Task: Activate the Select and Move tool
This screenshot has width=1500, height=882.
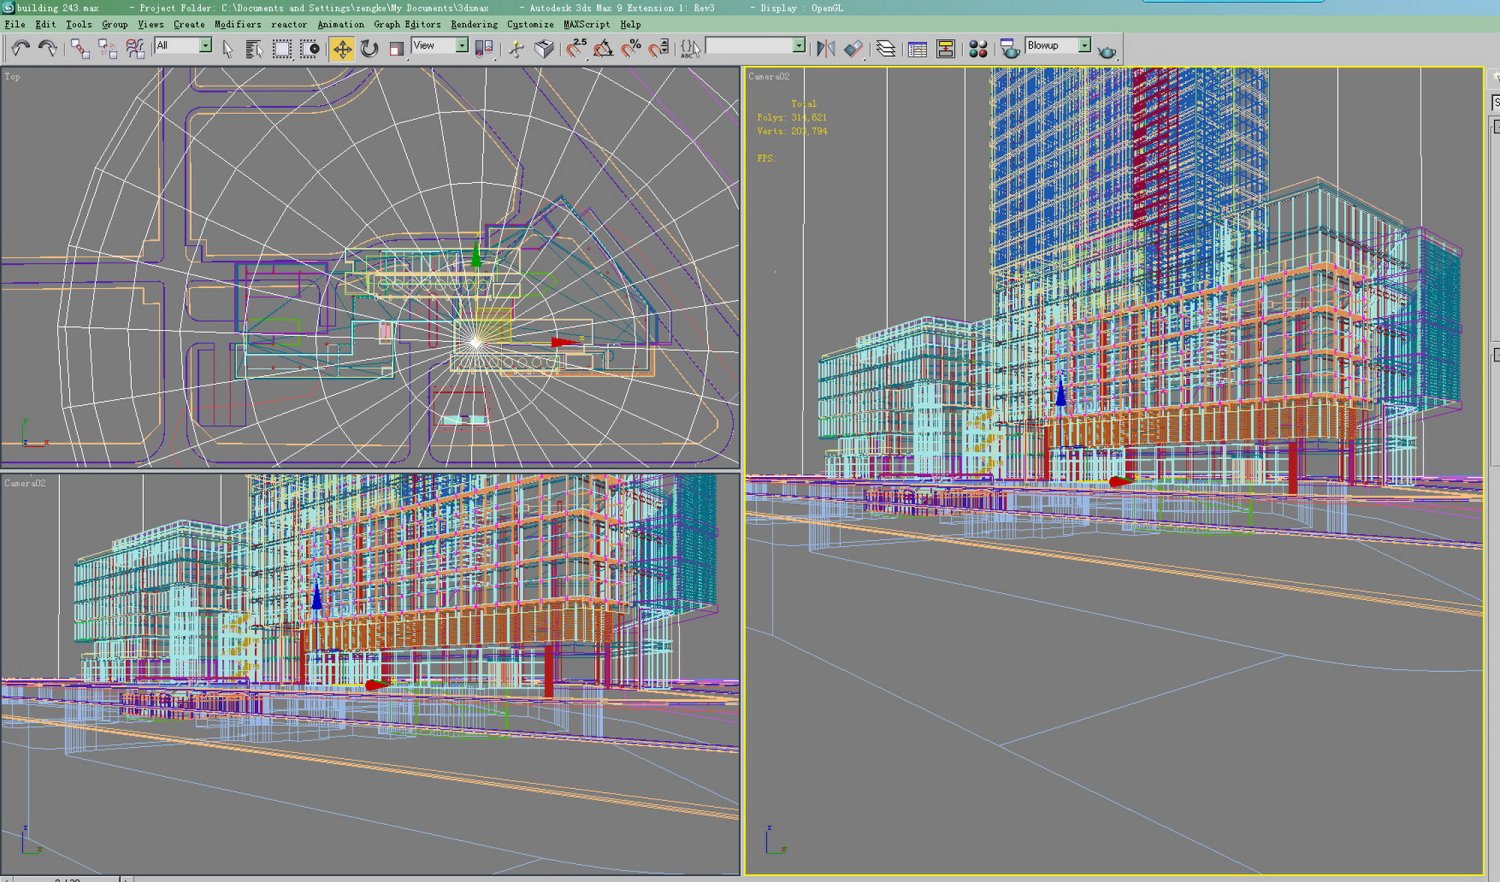Action: coord(342,48)
